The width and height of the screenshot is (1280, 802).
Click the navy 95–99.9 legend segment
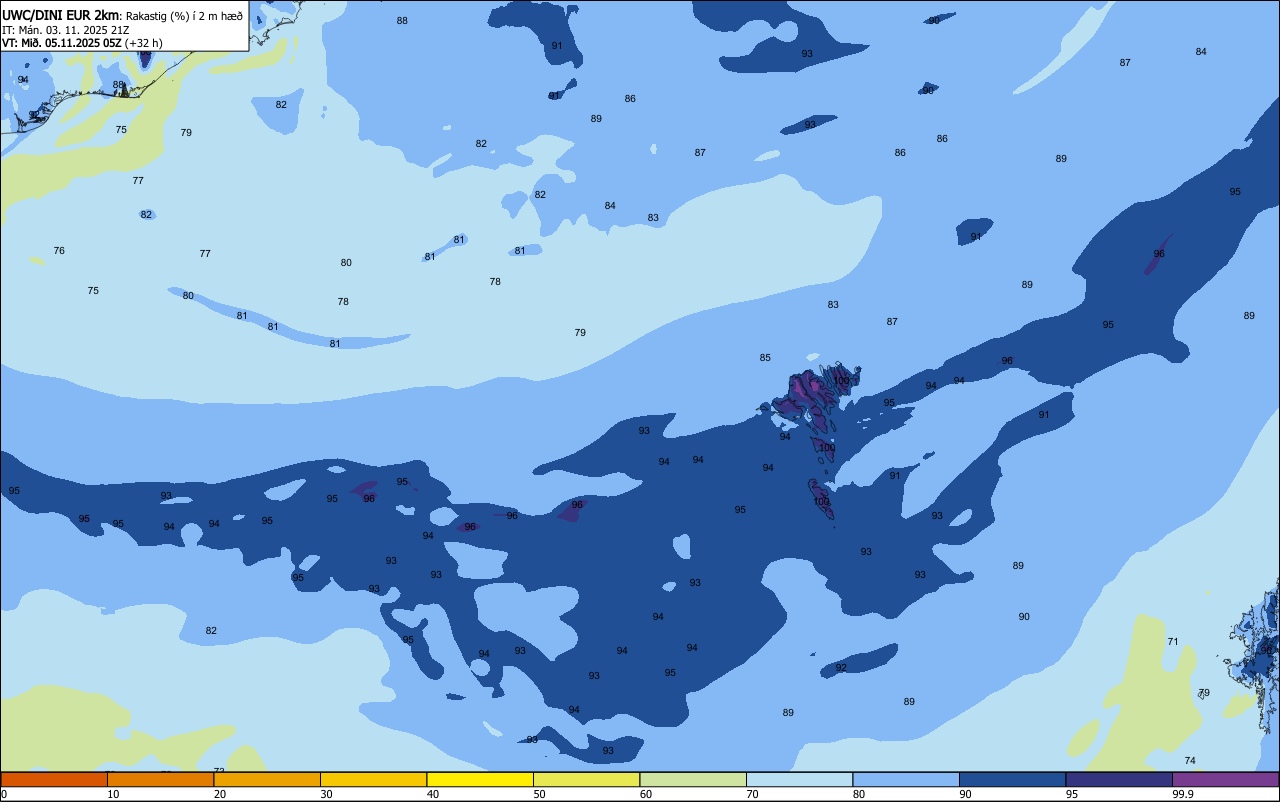(1119, 779)
